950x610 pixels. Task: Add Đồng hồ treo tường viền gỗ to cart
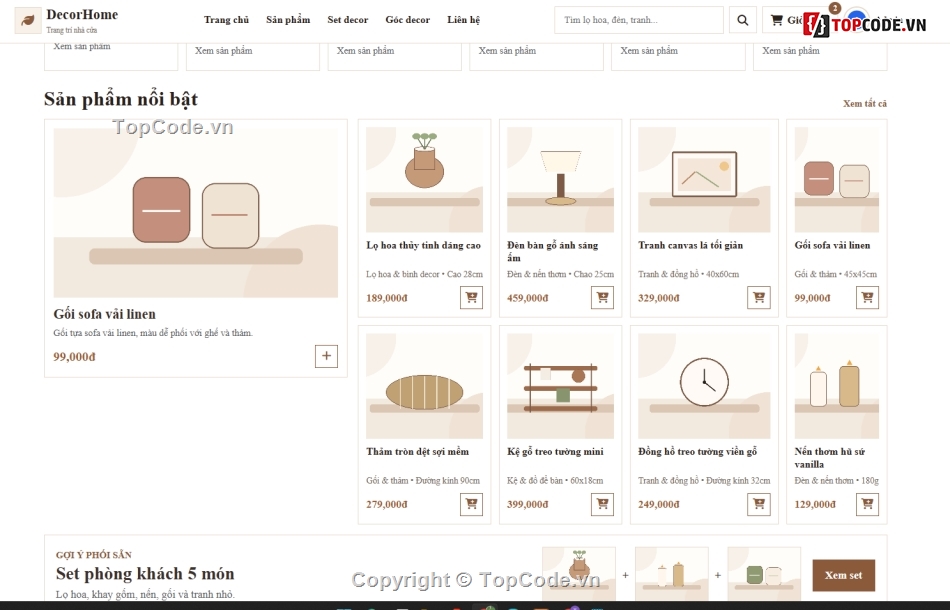[759, 504]
